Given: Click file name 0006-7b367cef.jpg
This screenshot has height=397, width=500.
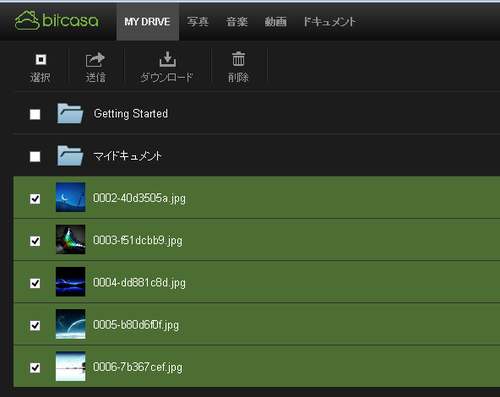Looking at the screenshot, I should [x=138, y=367].
